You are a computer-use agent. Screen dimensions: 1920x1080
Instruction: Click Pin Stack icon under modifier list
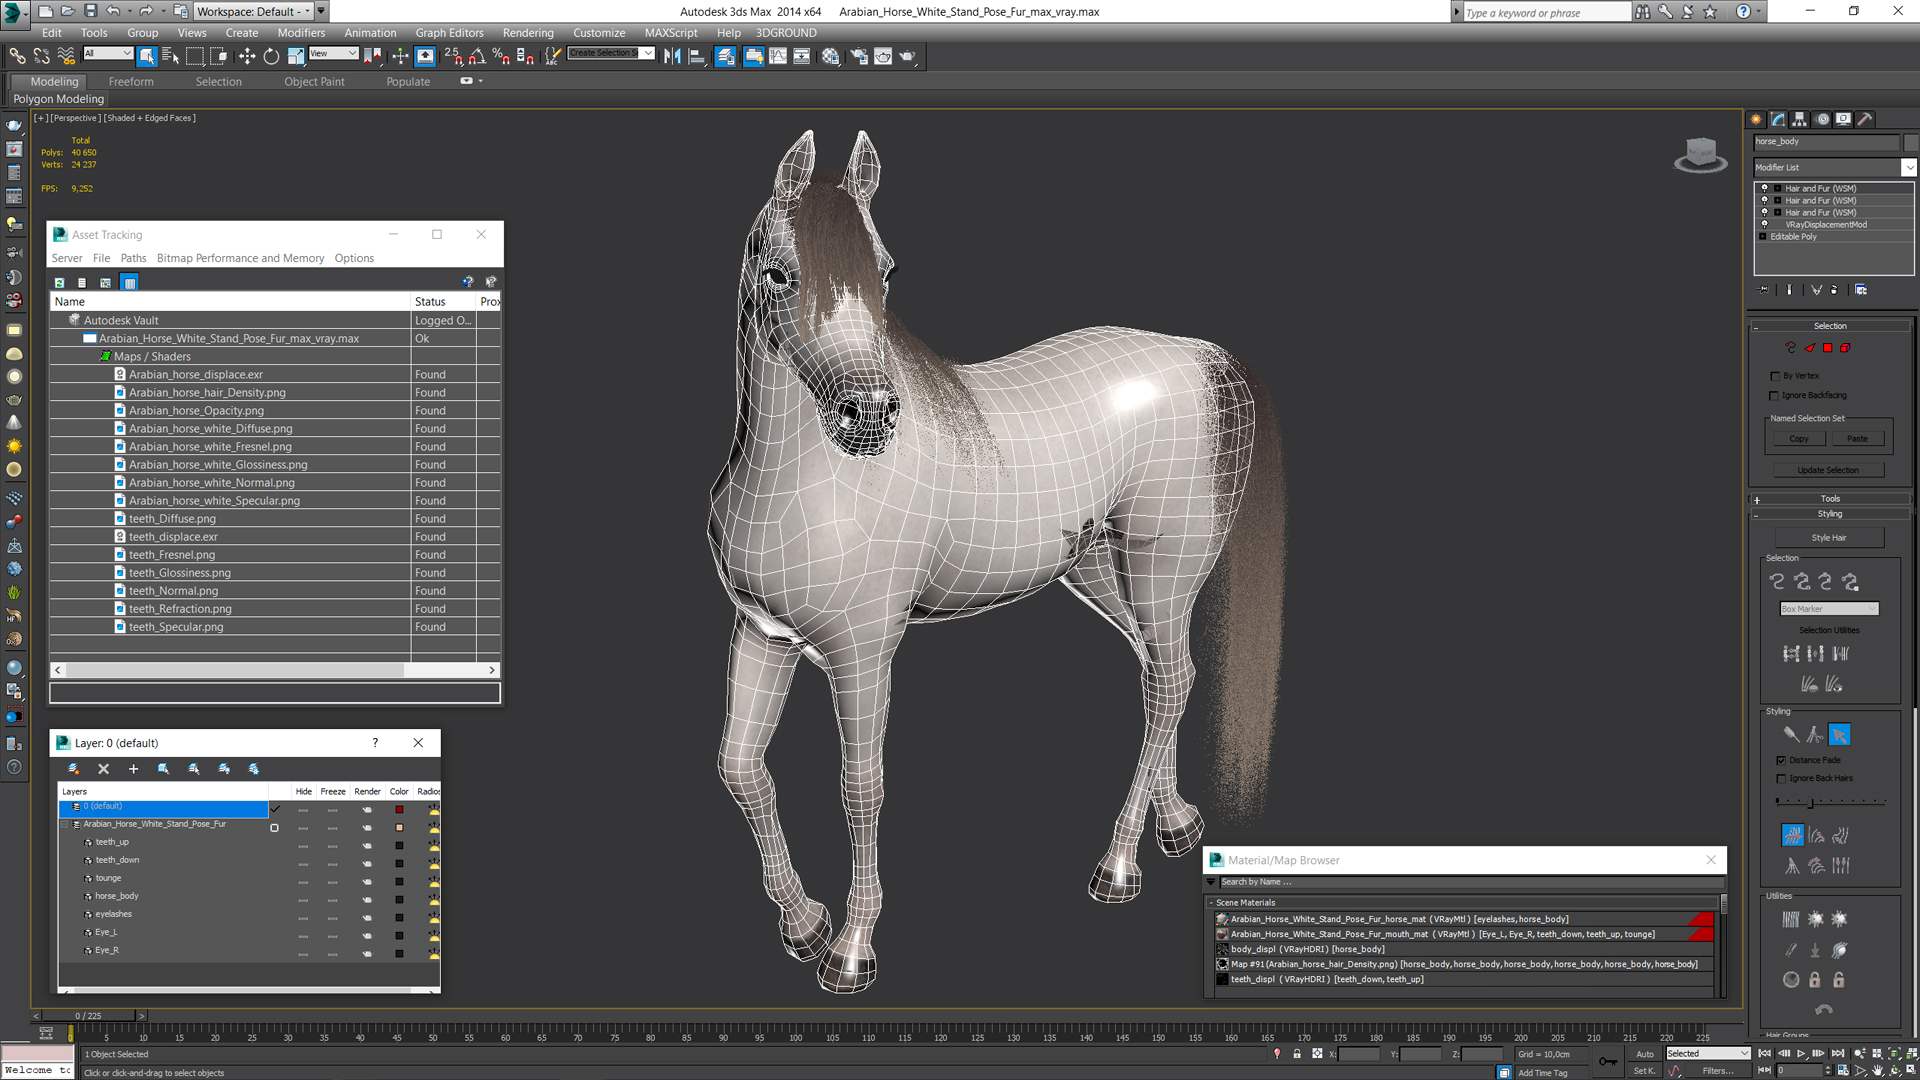coord(1764,290)
